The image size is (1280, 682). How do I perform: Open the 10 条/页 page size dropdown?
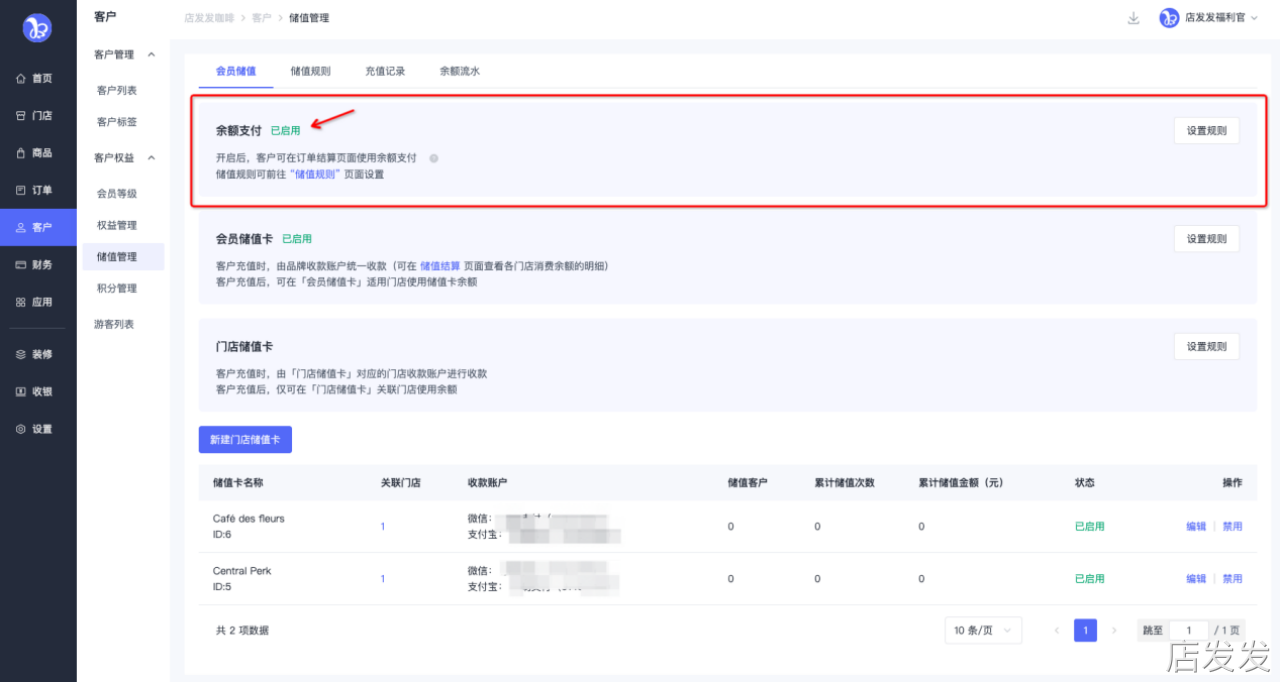coord(983,630)
